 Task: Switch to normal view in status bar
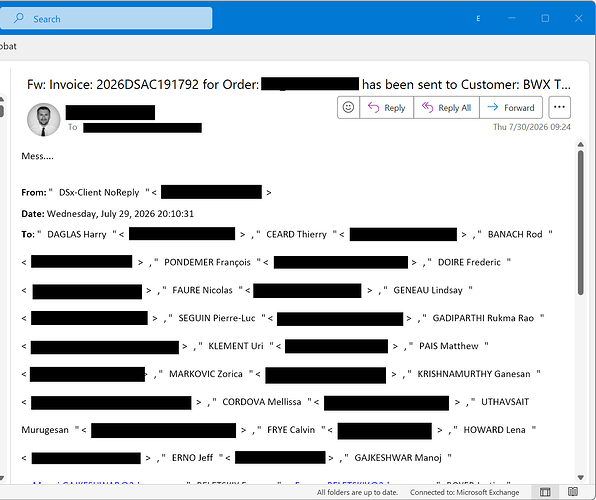pyautogui.click(x=545, y=492)
